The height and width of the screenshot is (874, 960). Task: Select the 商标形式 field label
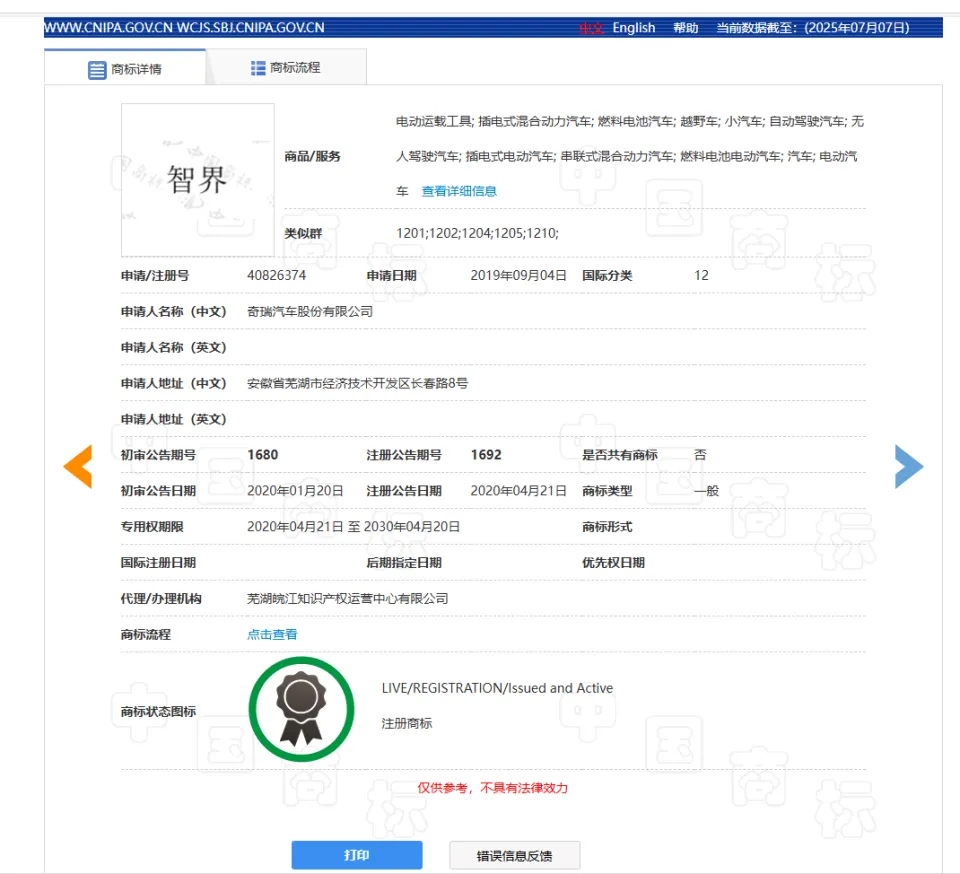(x=607, y=527)
